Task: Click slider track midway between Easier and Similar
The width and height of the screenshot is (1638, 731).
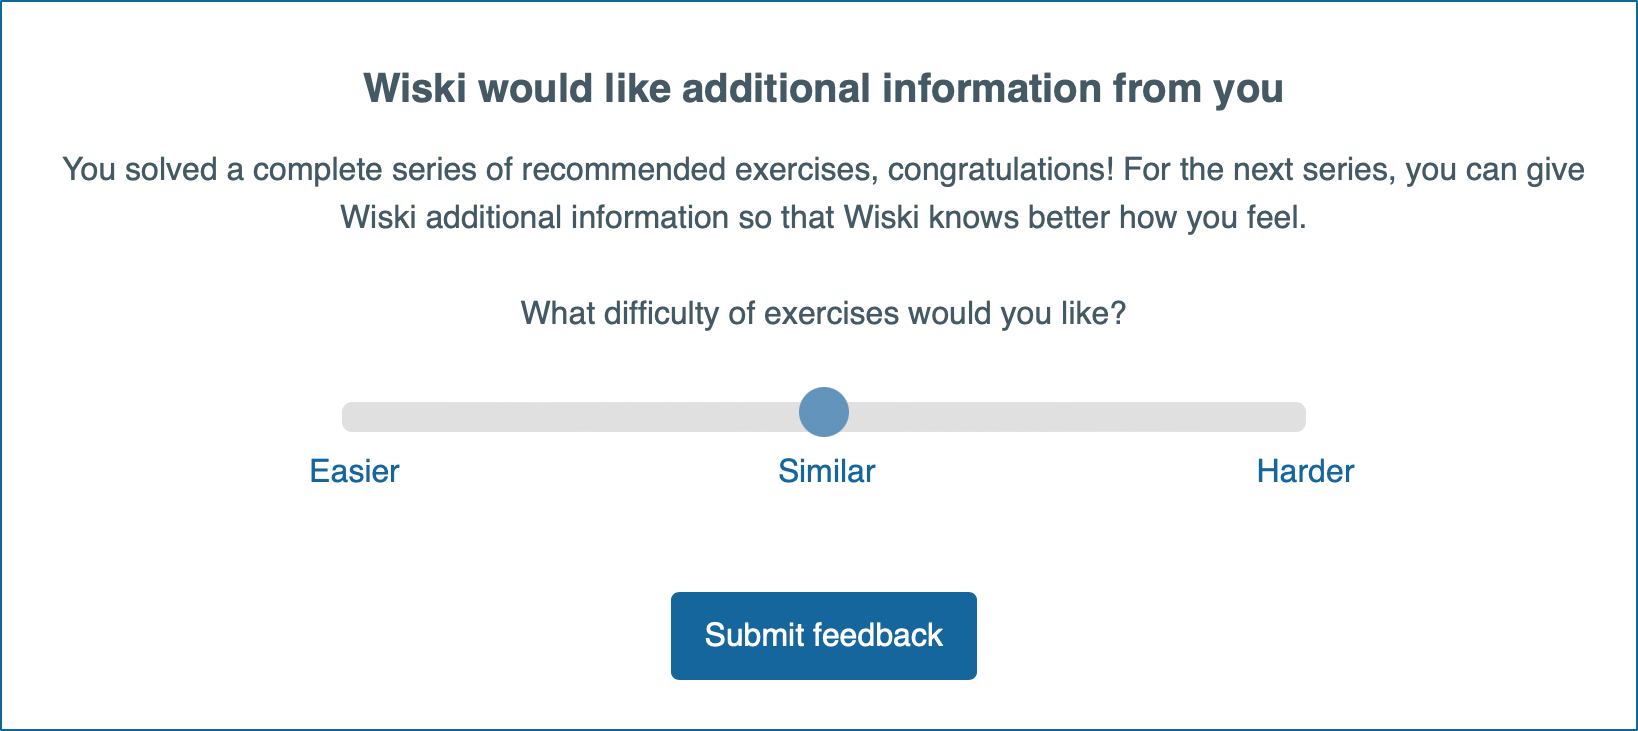Action: (590, 417)
